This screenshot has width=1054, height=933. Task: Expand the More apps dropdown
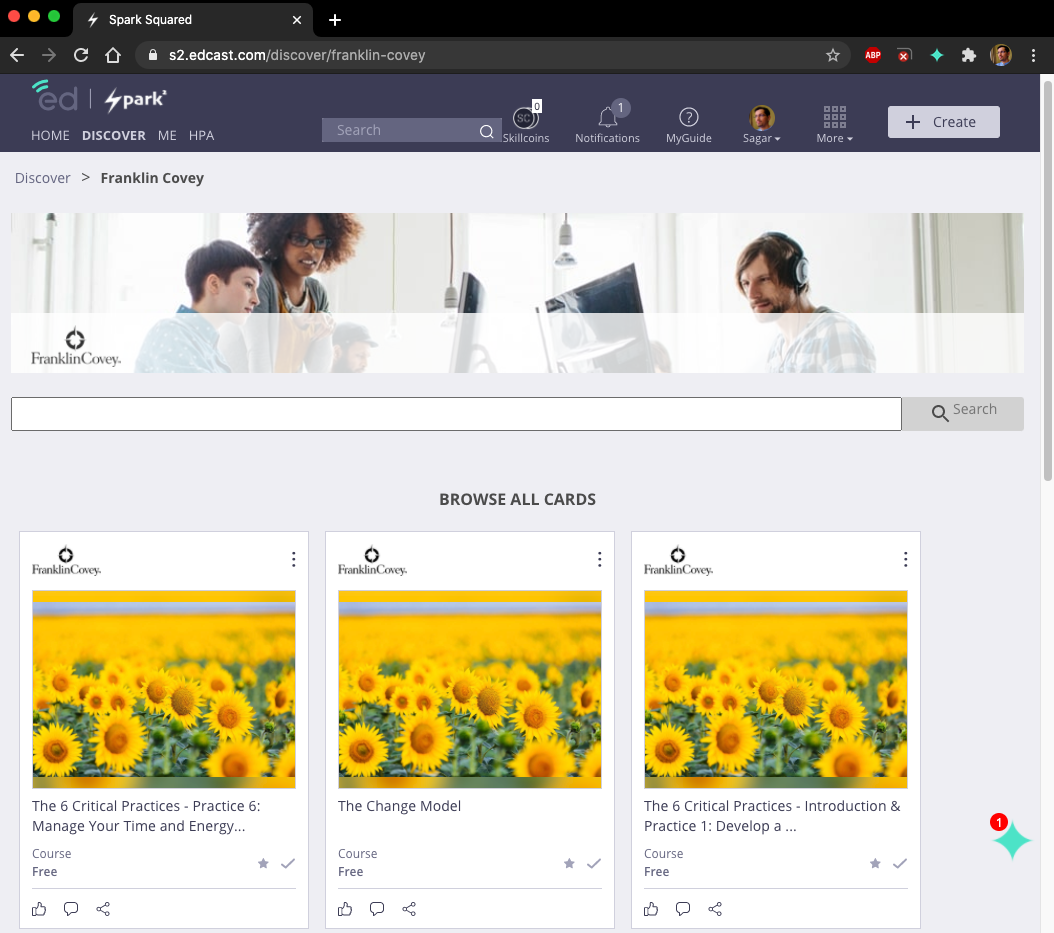pos(834,125)
